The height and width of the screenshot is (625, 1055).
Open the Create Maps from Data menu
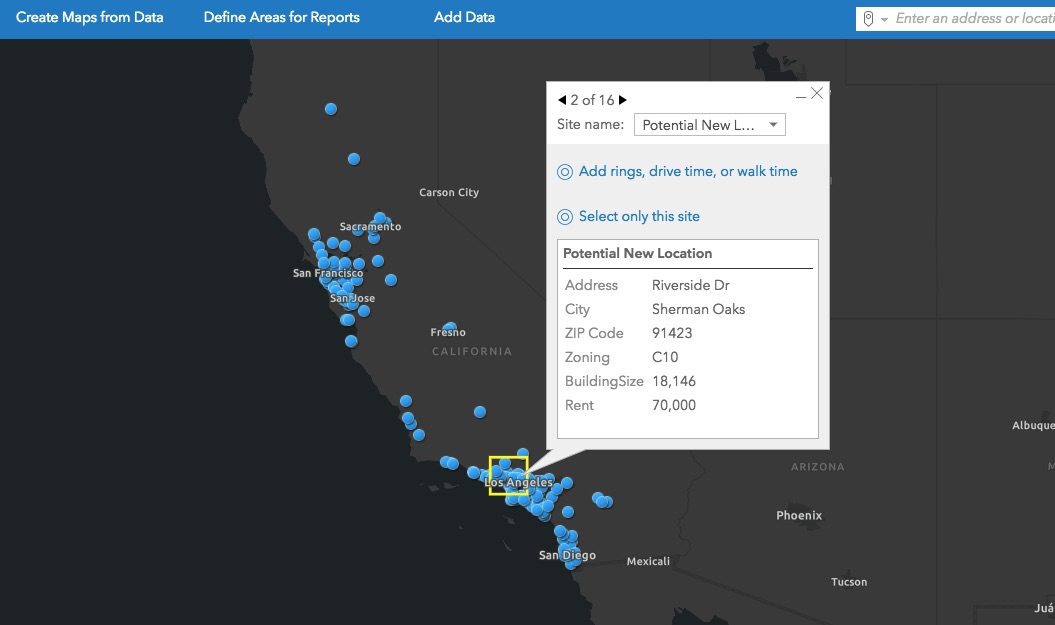[x=90, y=18]
